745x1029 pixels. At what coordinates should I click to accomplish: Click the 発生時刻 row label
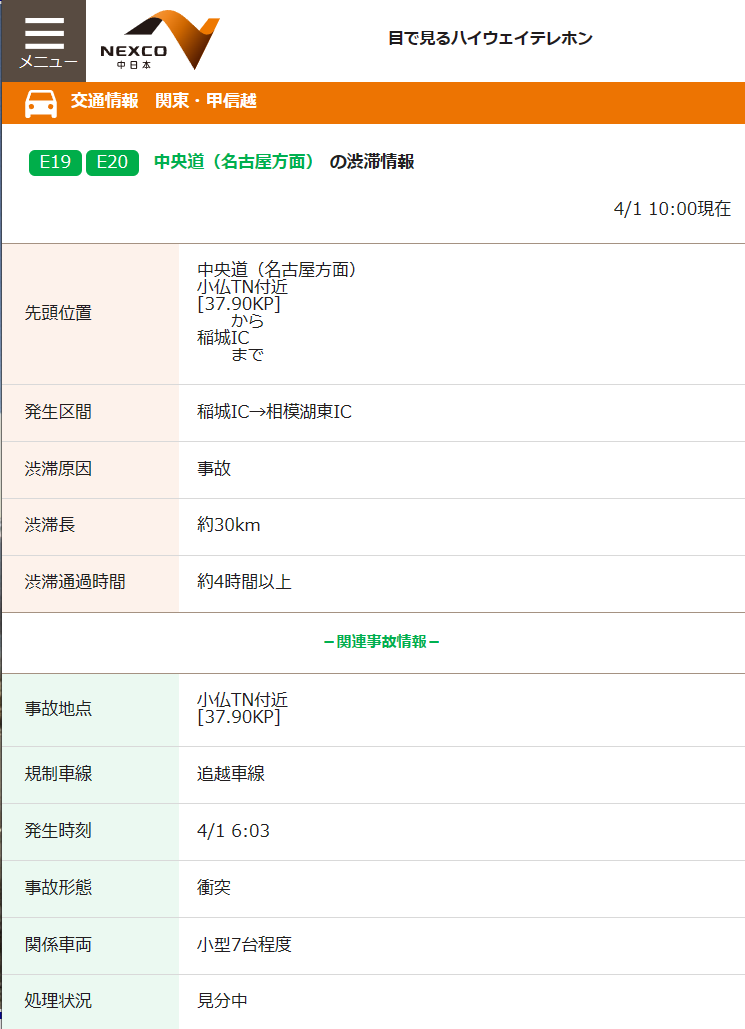coord(58,831)
